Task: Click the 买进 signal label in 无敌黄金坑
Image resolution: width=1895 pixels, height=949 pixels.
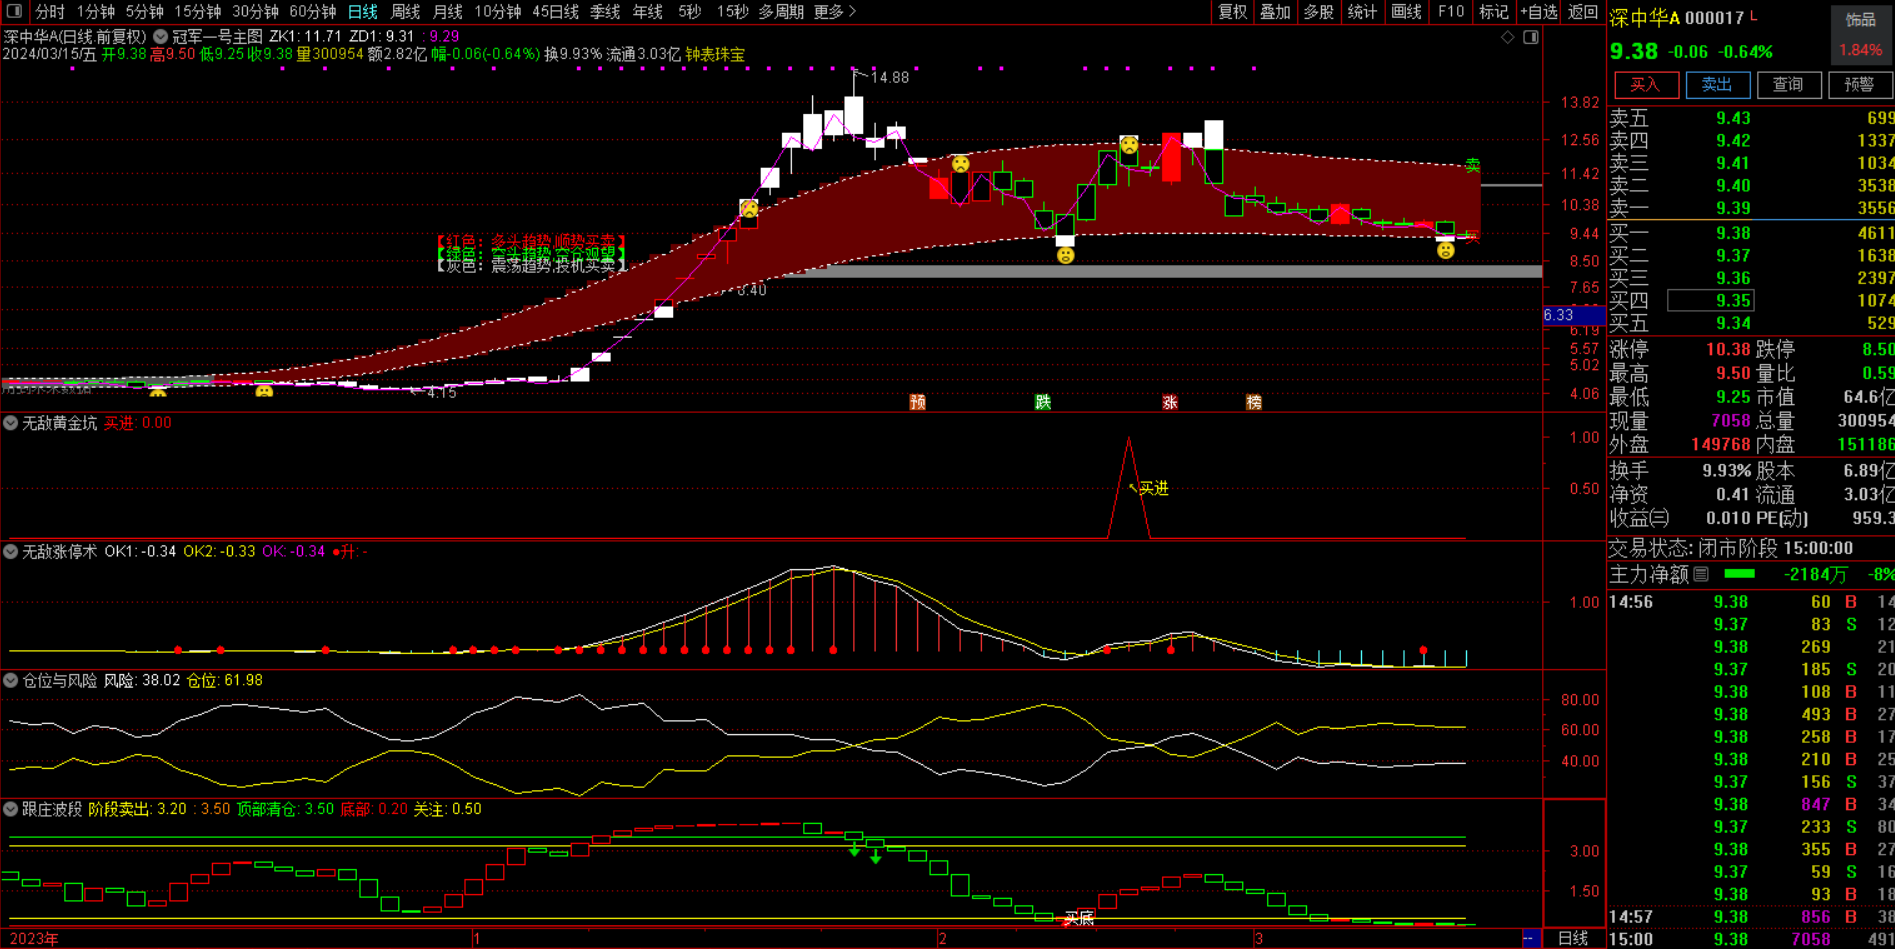Action: pyautogui.click(x=1154, y=488)
